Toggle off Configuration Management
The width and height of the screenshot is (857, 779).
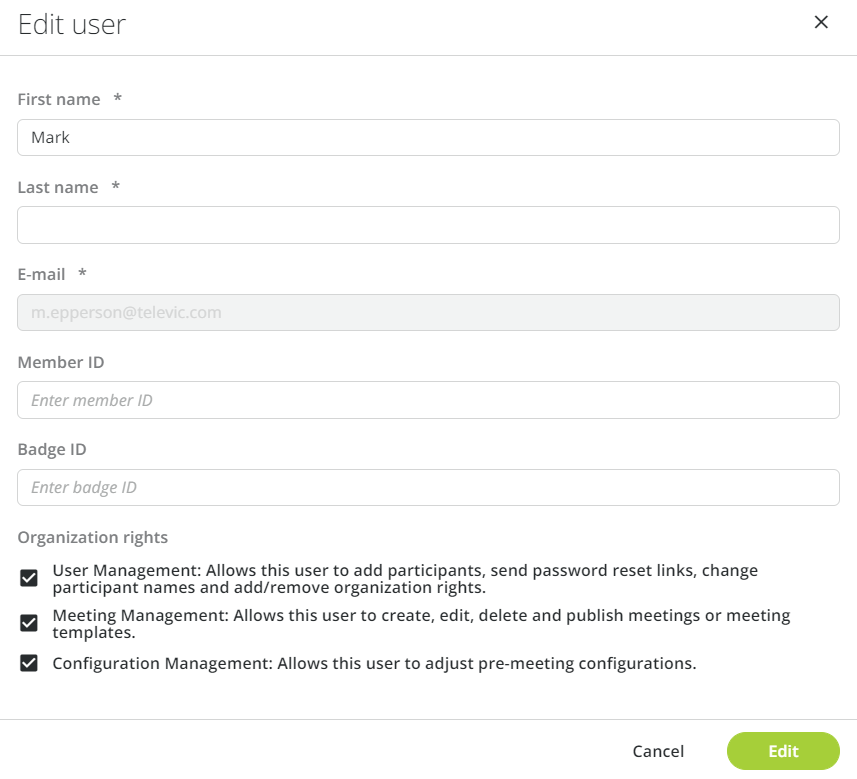pyautogui.click(x=28, y=663)
